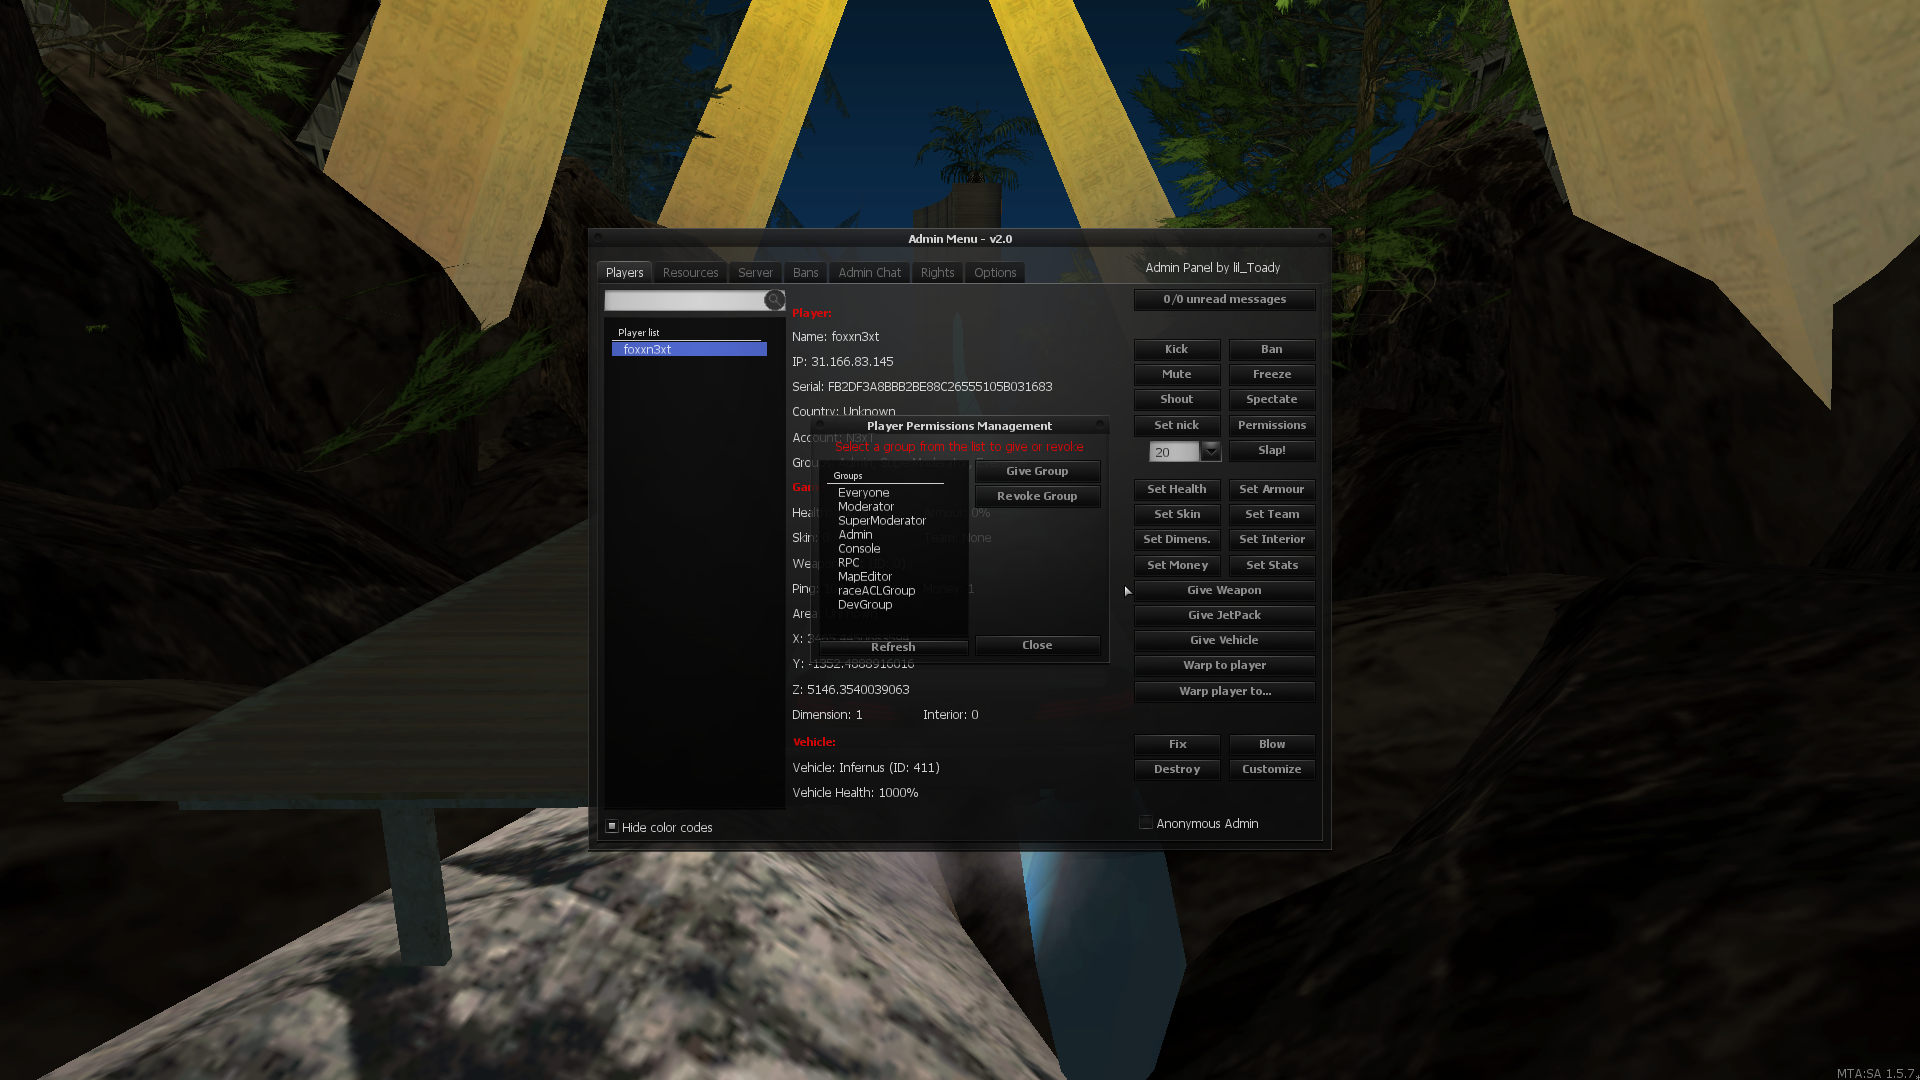Open the Server tab

point(755,272)
